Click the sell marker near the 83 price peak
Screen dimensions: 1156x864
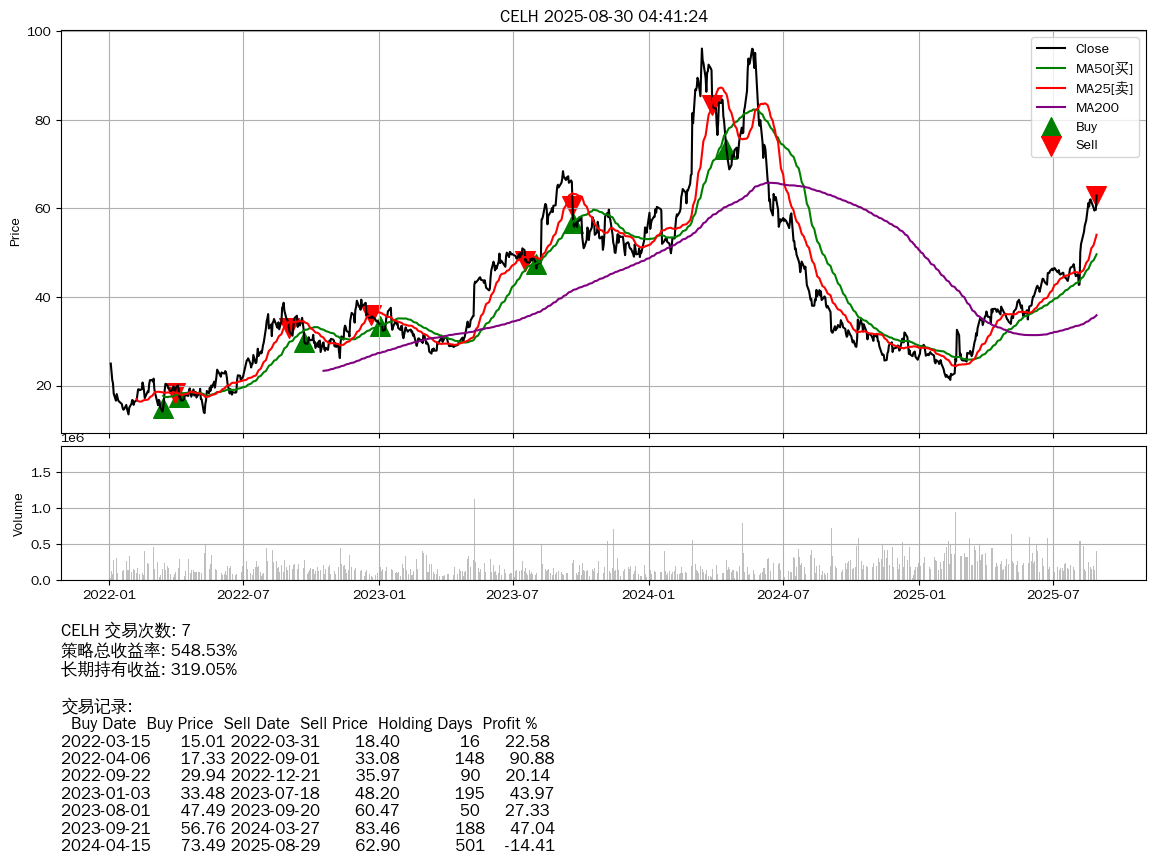tap(713, 104)
